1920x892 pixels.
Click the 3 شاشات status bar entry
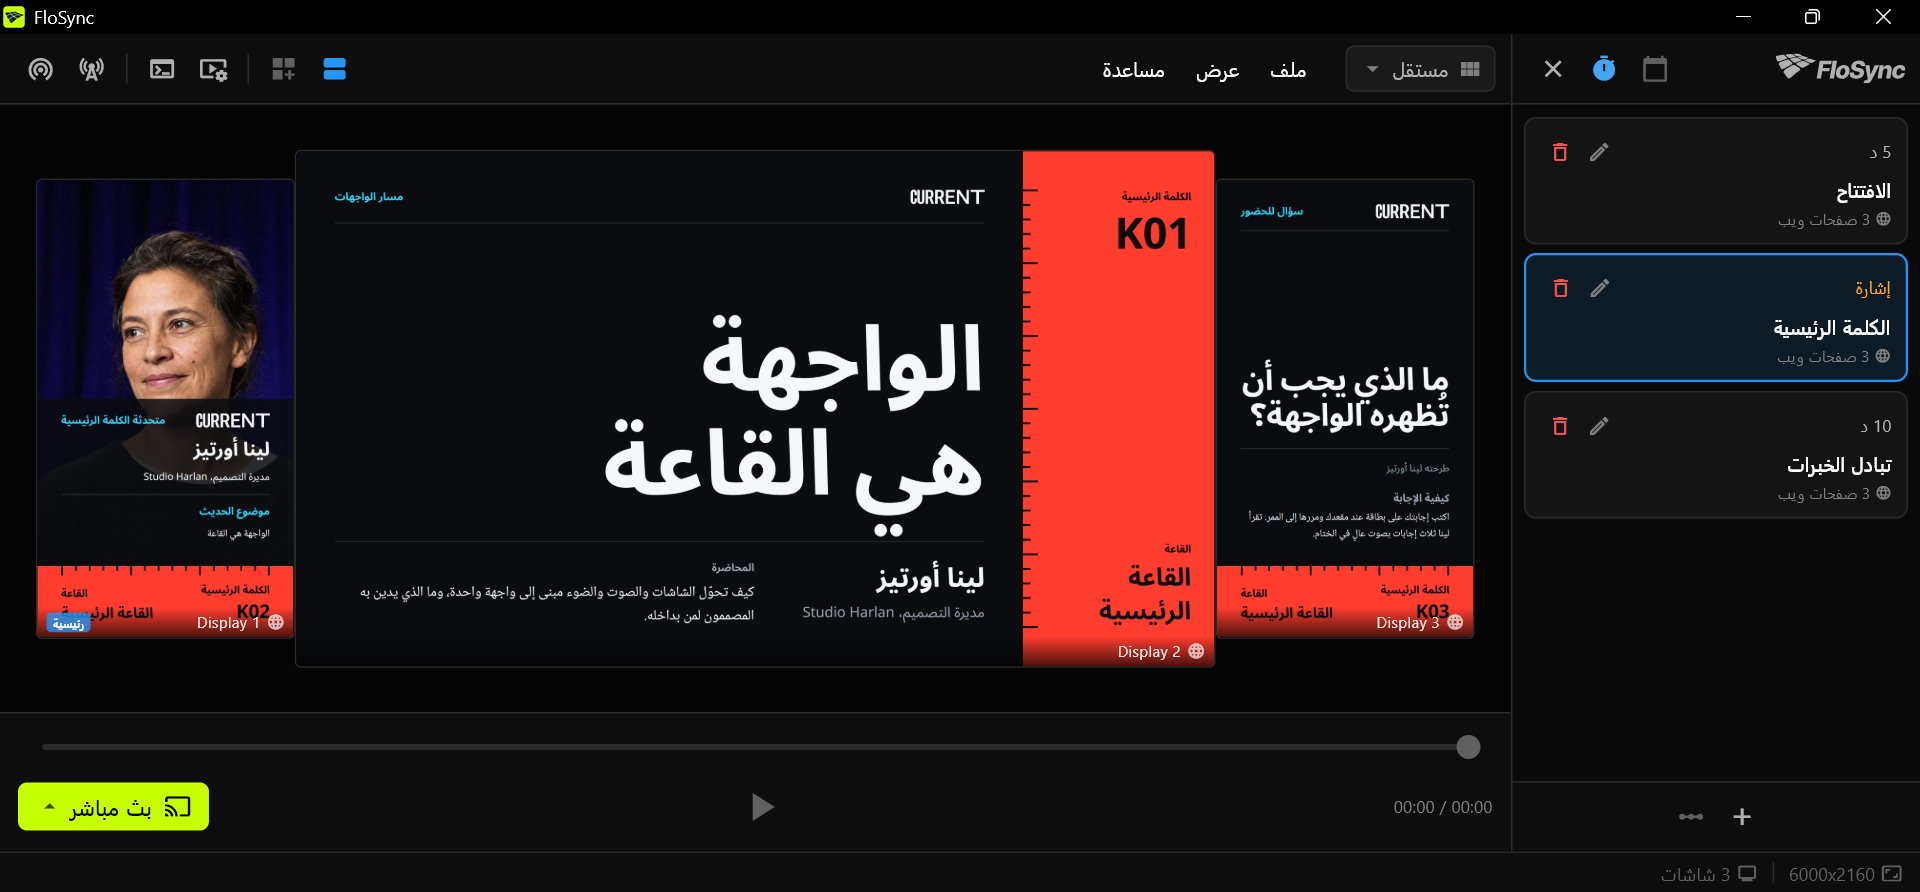(x=1708, y=874)
